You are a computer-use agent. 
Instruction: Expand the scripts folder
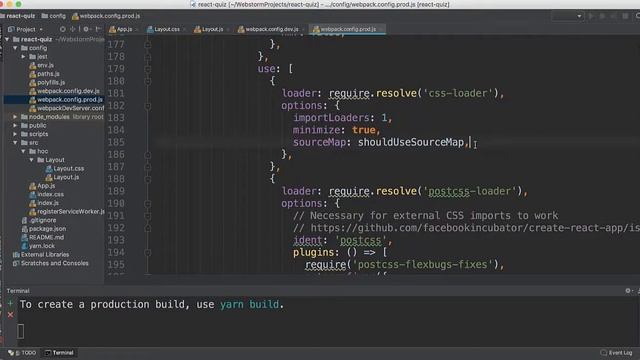pos(16,134)
